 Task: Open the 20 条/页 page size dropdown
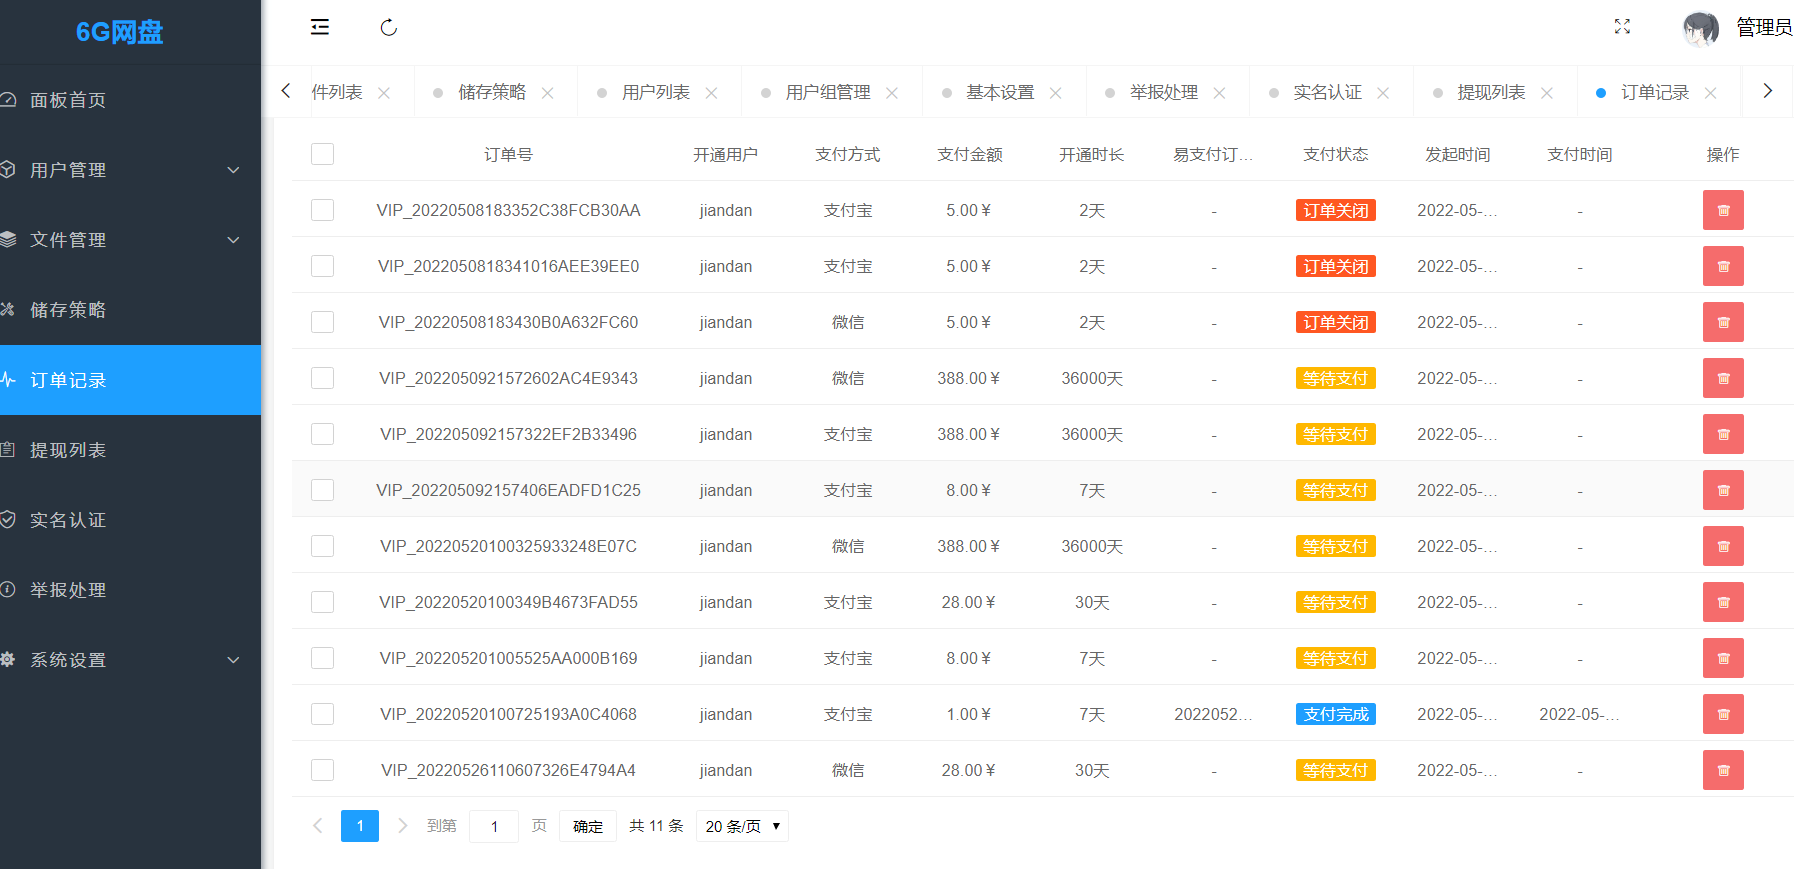tap(742, 826)
